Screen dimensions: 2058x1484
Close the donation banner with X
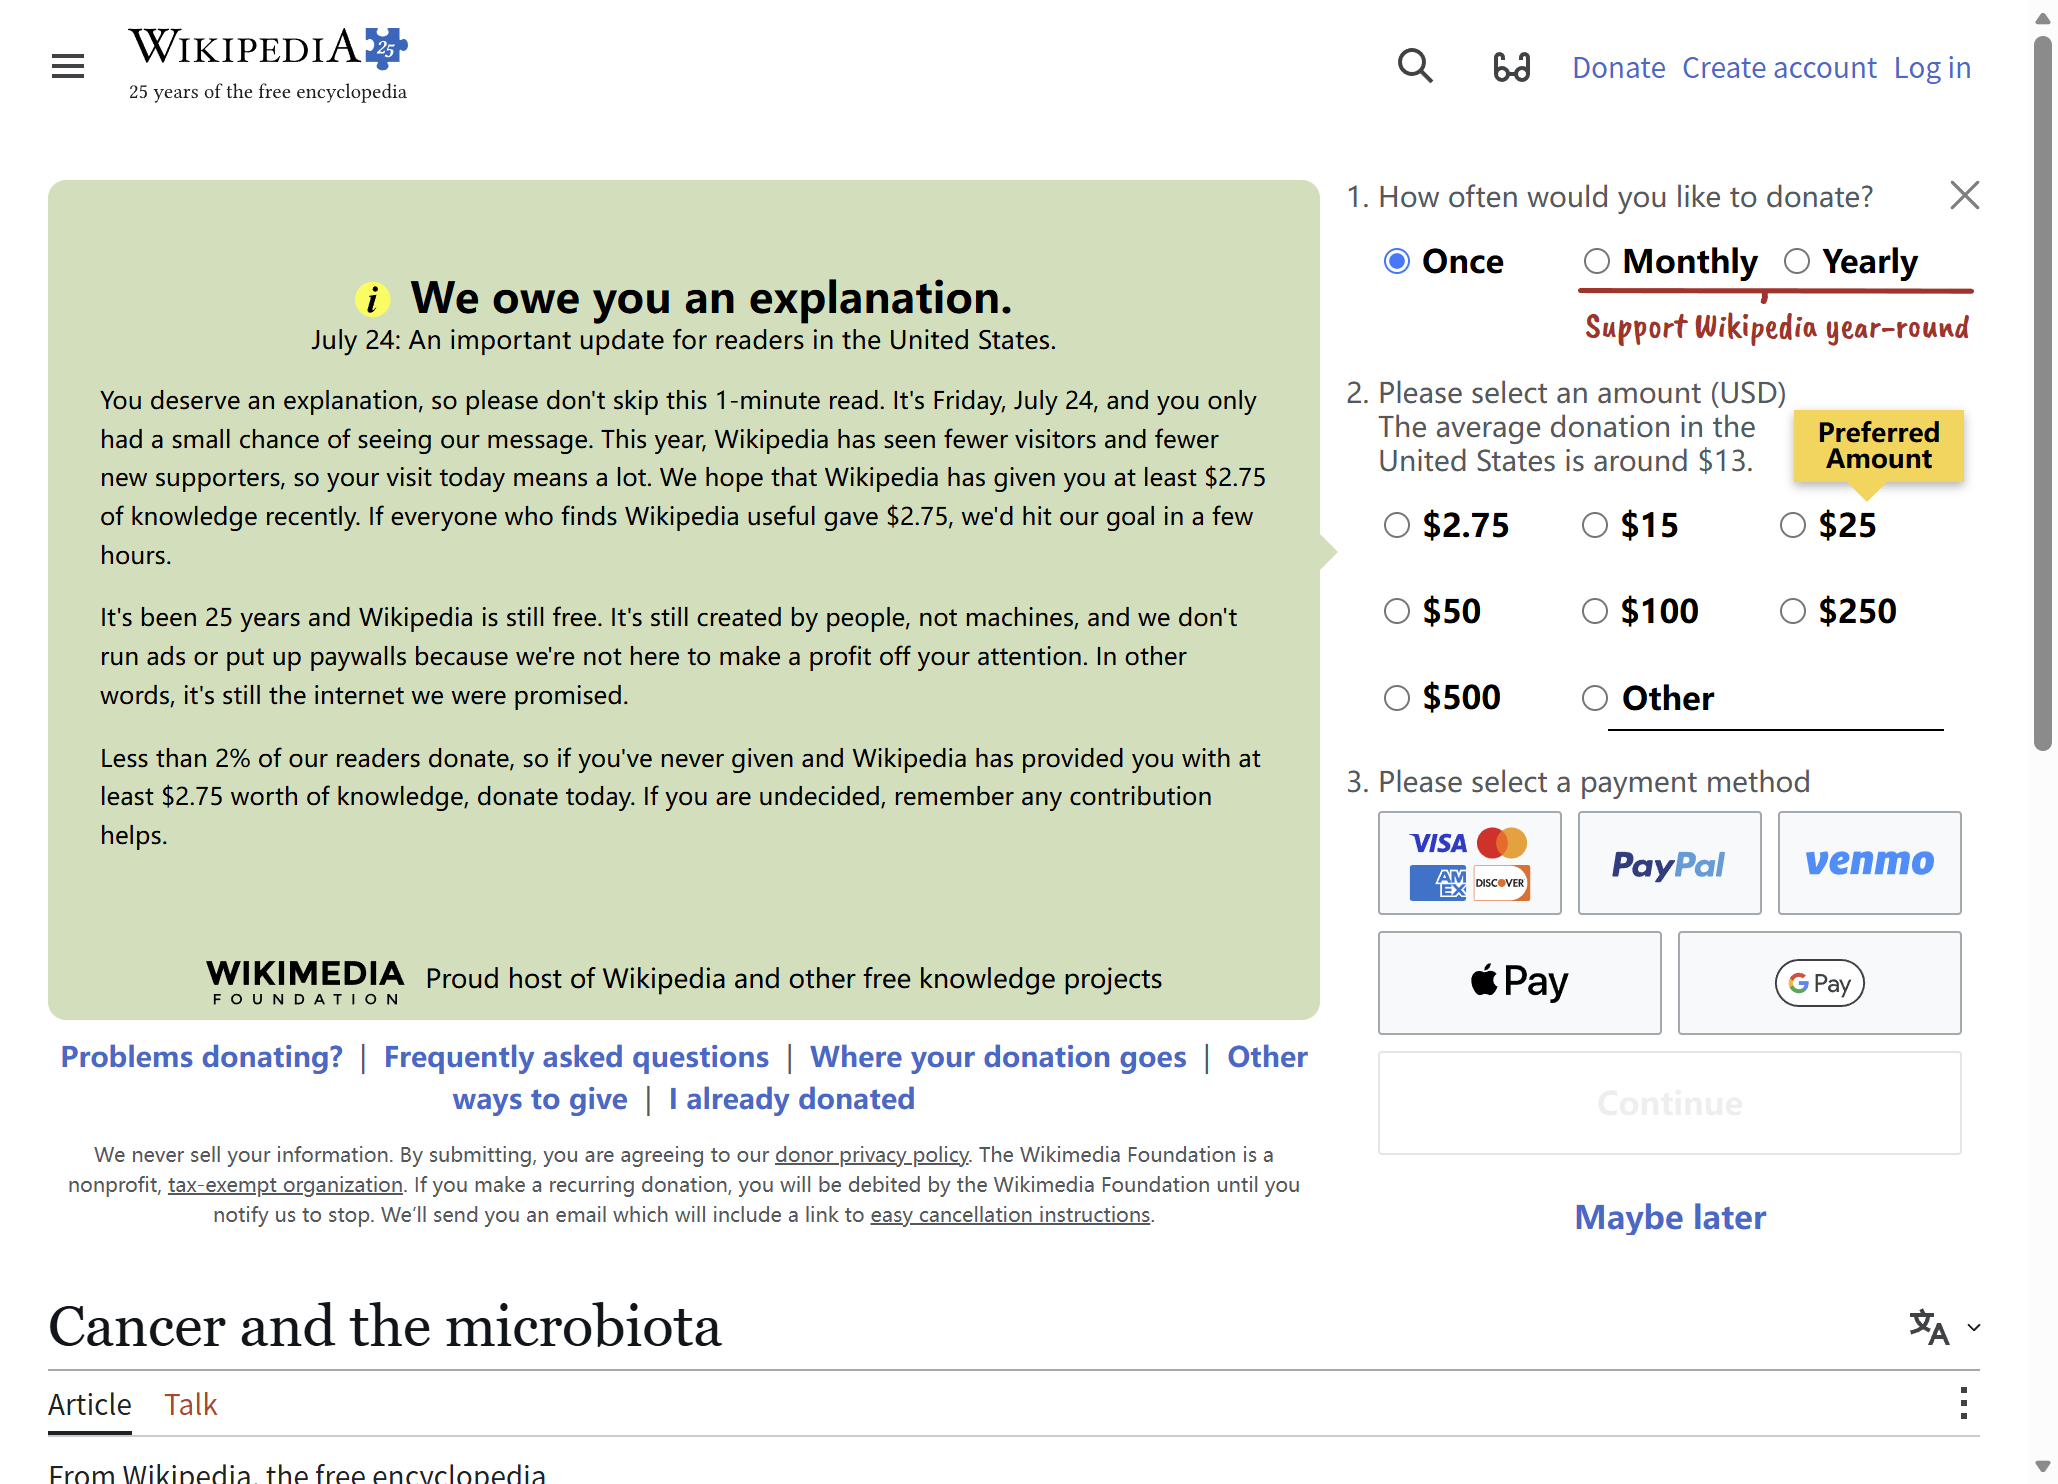pyautogui.click(x=1964, y=195)
